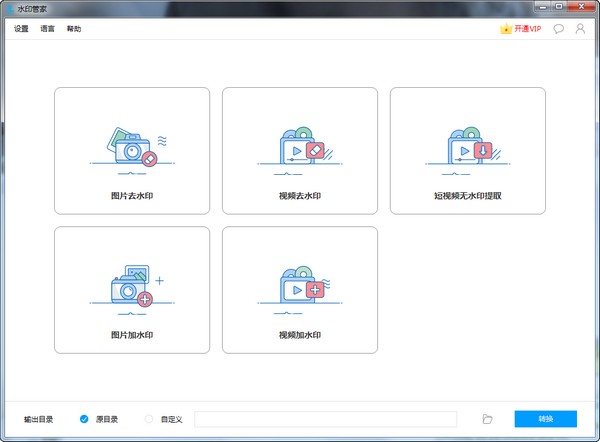Click the 开通VIP link

(528, 29)
